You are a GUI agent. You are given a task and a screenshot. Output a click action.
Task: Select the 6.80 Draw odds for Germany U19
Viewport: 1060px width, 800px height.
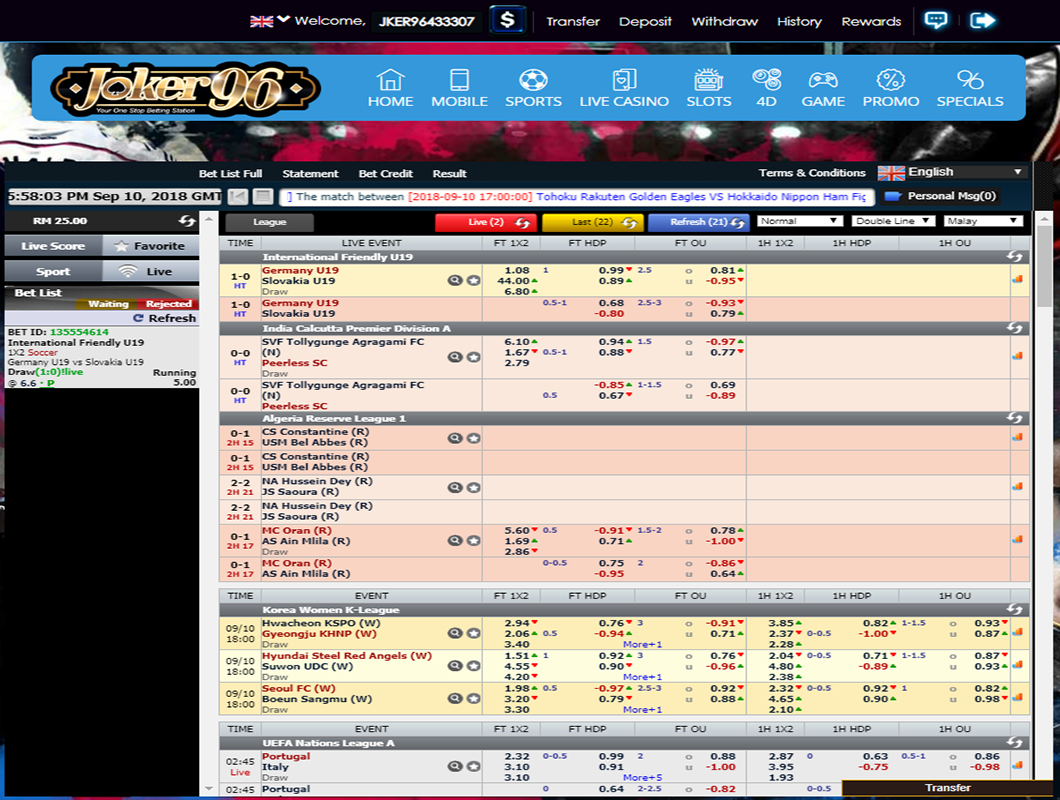click(x=517, y=292)
